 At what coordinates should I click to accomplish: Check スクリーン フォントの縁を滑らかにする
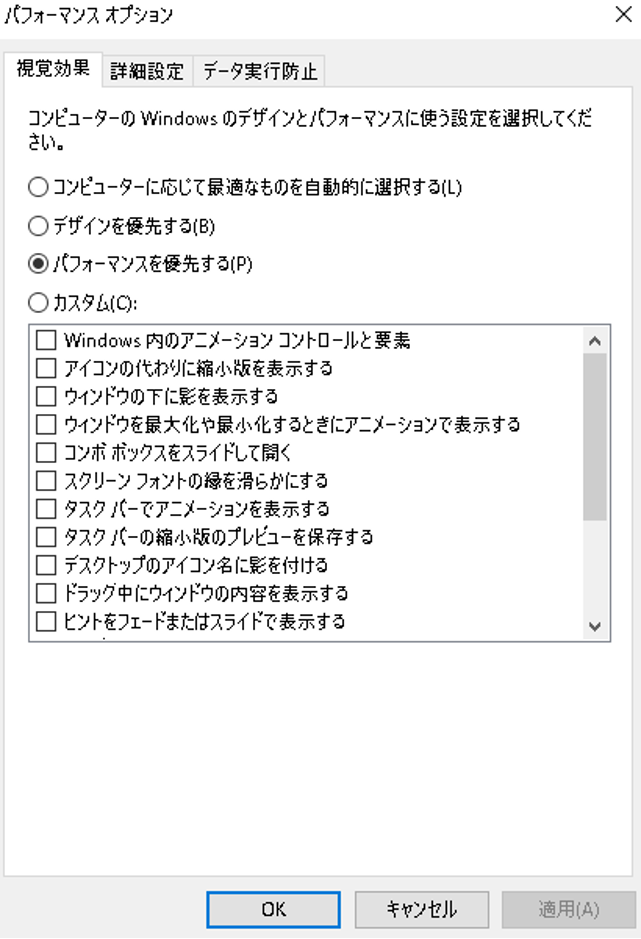pos(46,481)
